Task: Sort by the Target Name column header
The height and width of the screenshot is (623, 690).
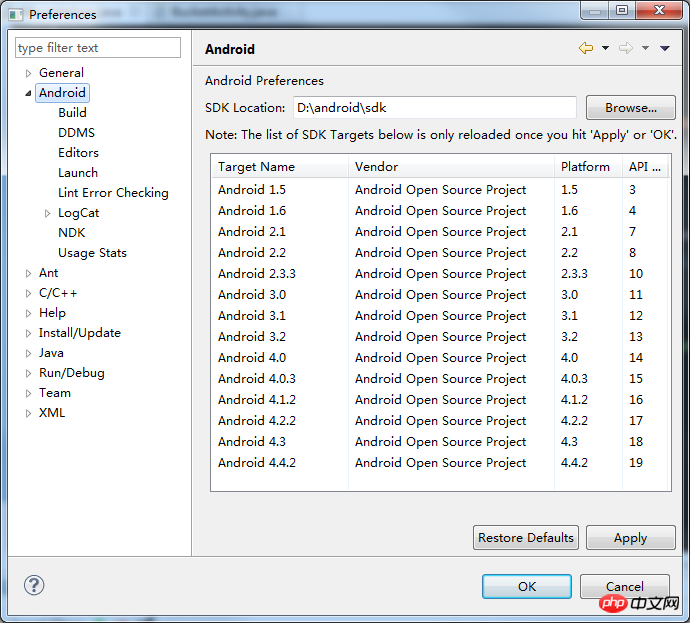Action: click(x=280, y=166)
